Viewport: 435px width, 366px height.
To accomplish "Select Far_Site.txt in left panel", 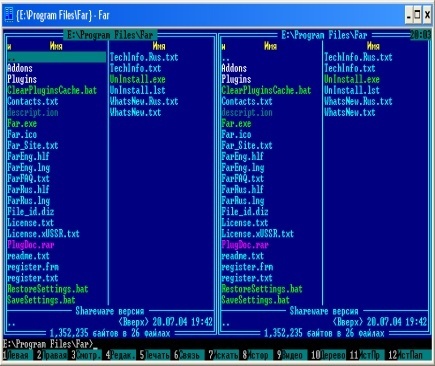I will [33, 145].
